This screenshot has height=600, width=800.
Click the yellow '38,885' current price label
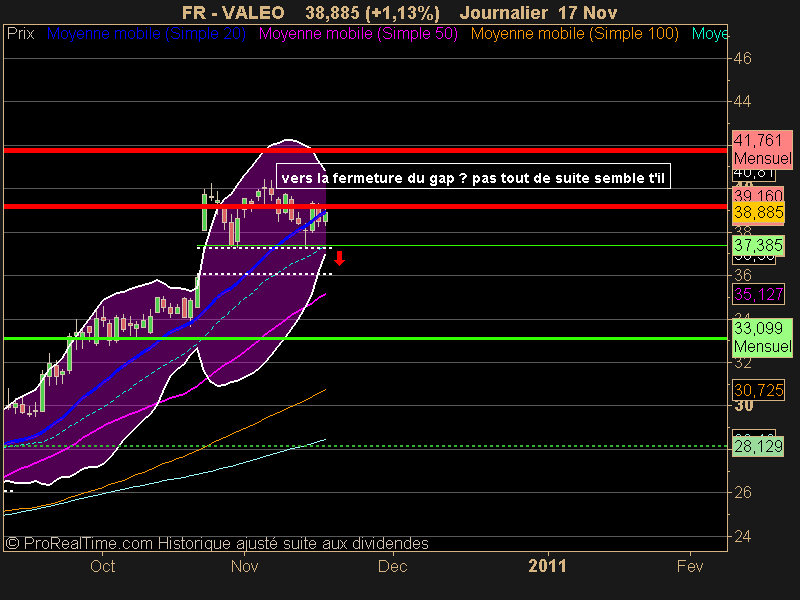pyautogui.click(x=758, y=212)
